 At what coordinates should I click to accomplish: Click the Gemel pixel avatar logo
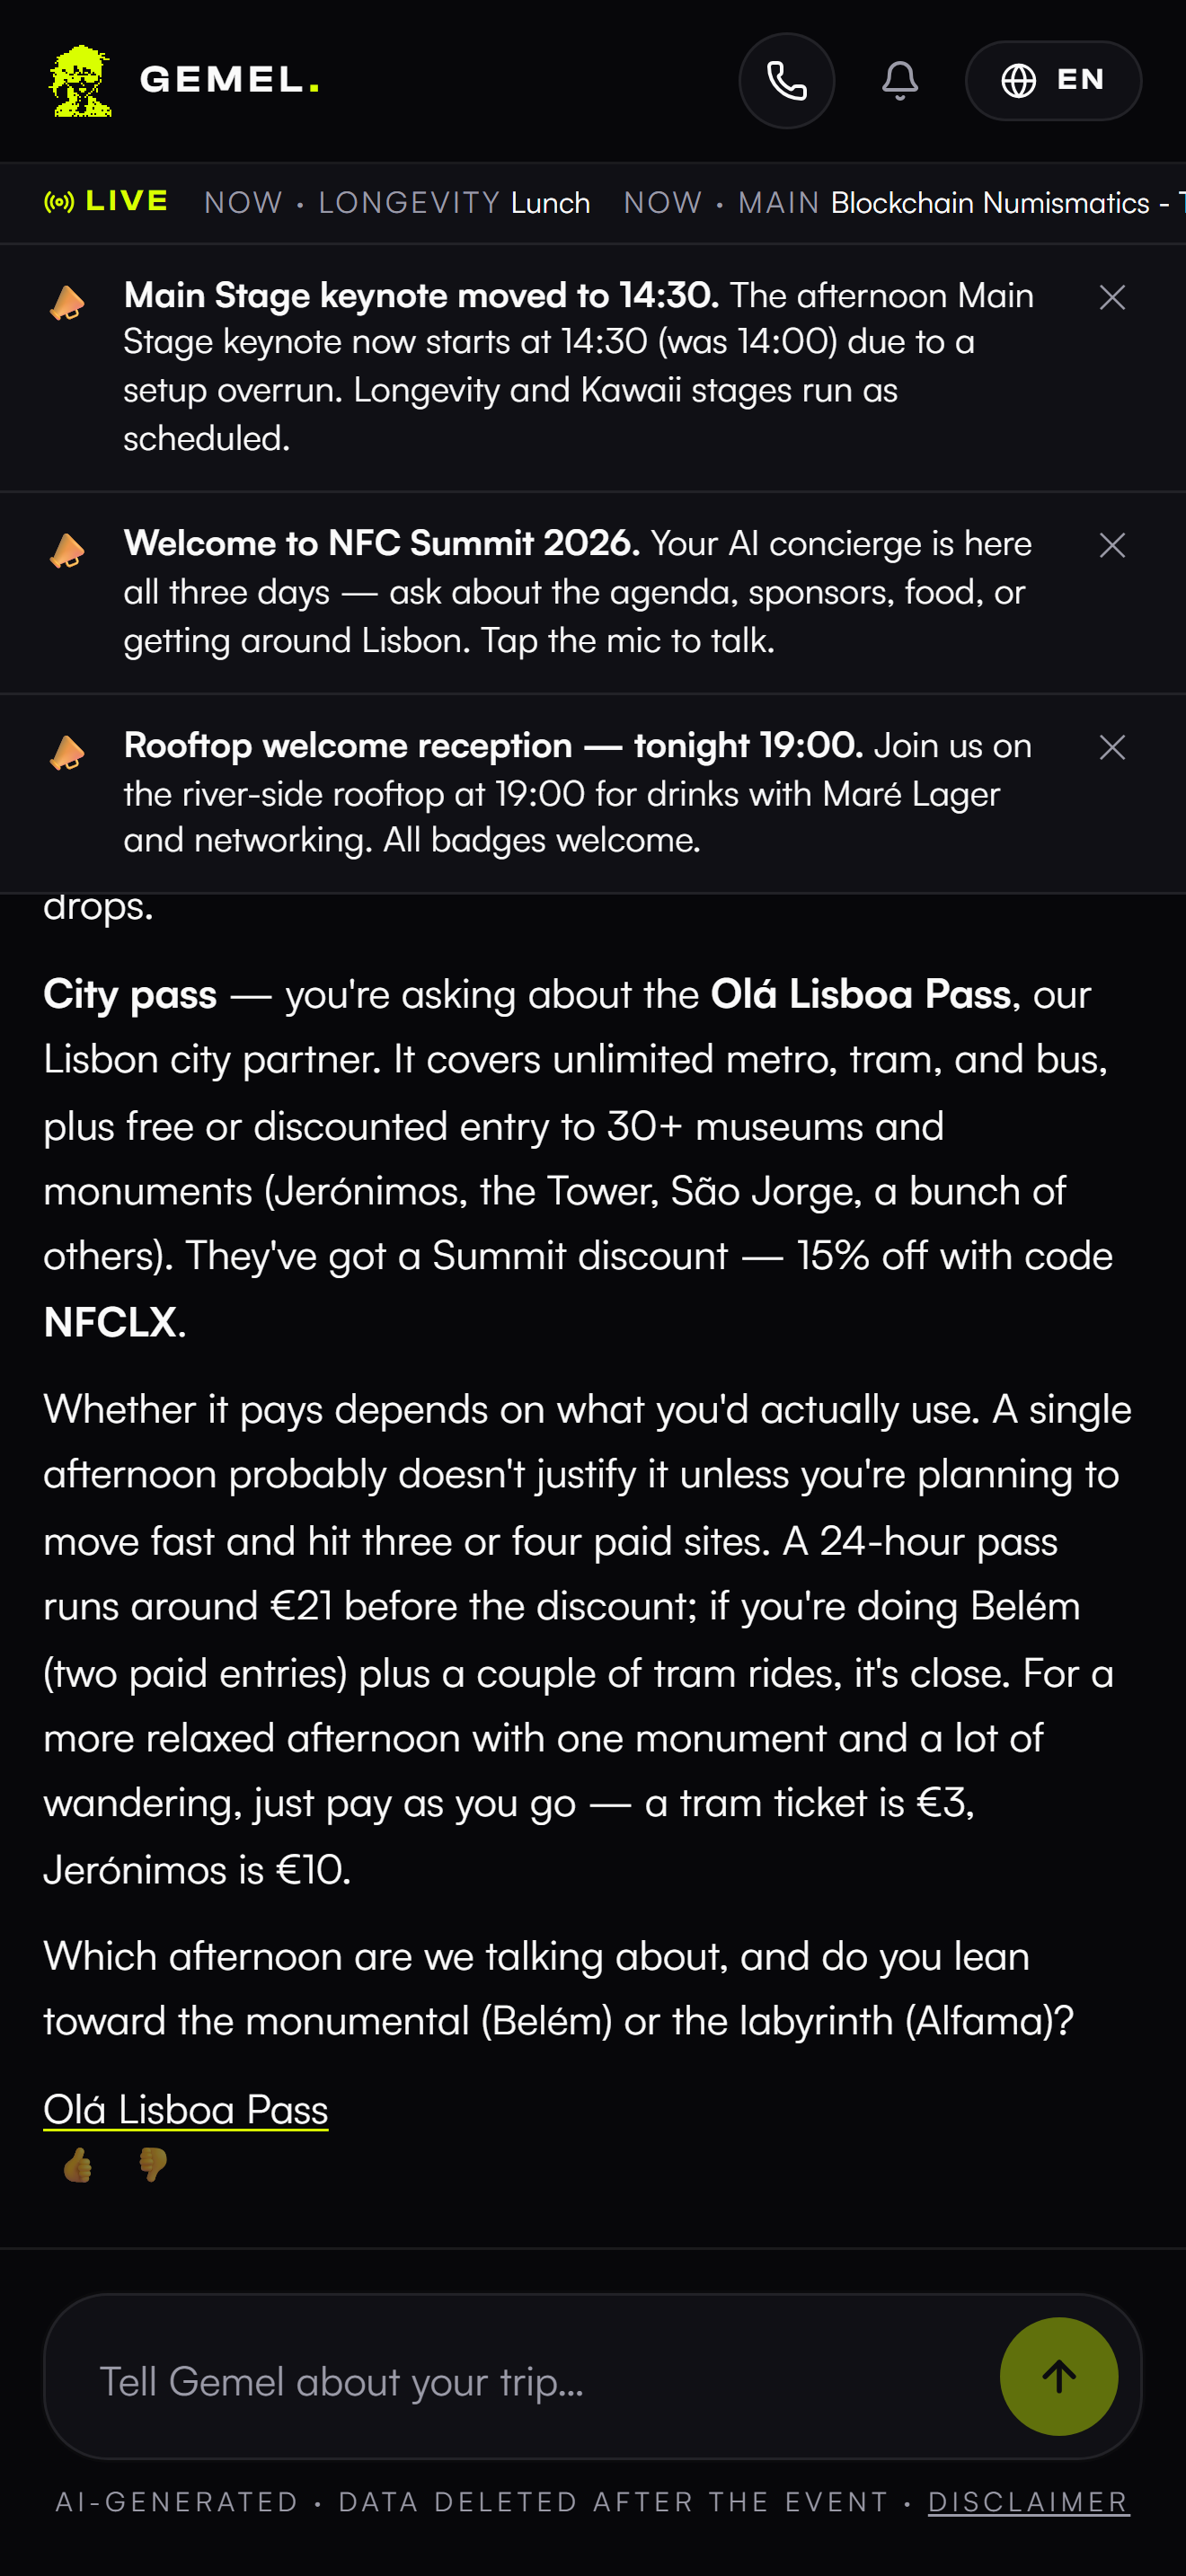point(81,81)
